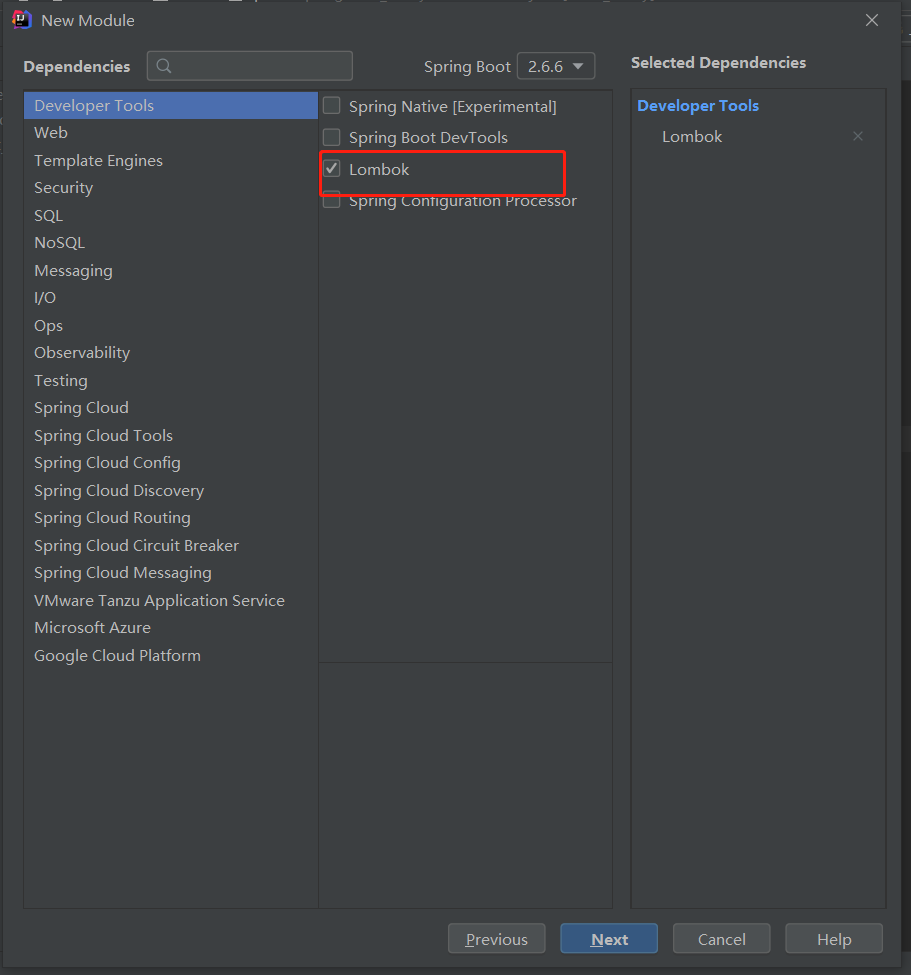
Task: Proceed with the Next button
Action: point(609,938)
